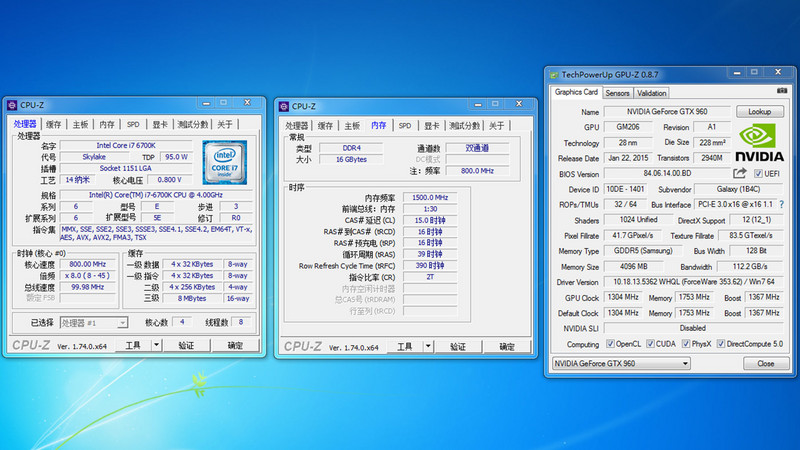Click the Intel Core i7 badge in CPU-Z

224,162
